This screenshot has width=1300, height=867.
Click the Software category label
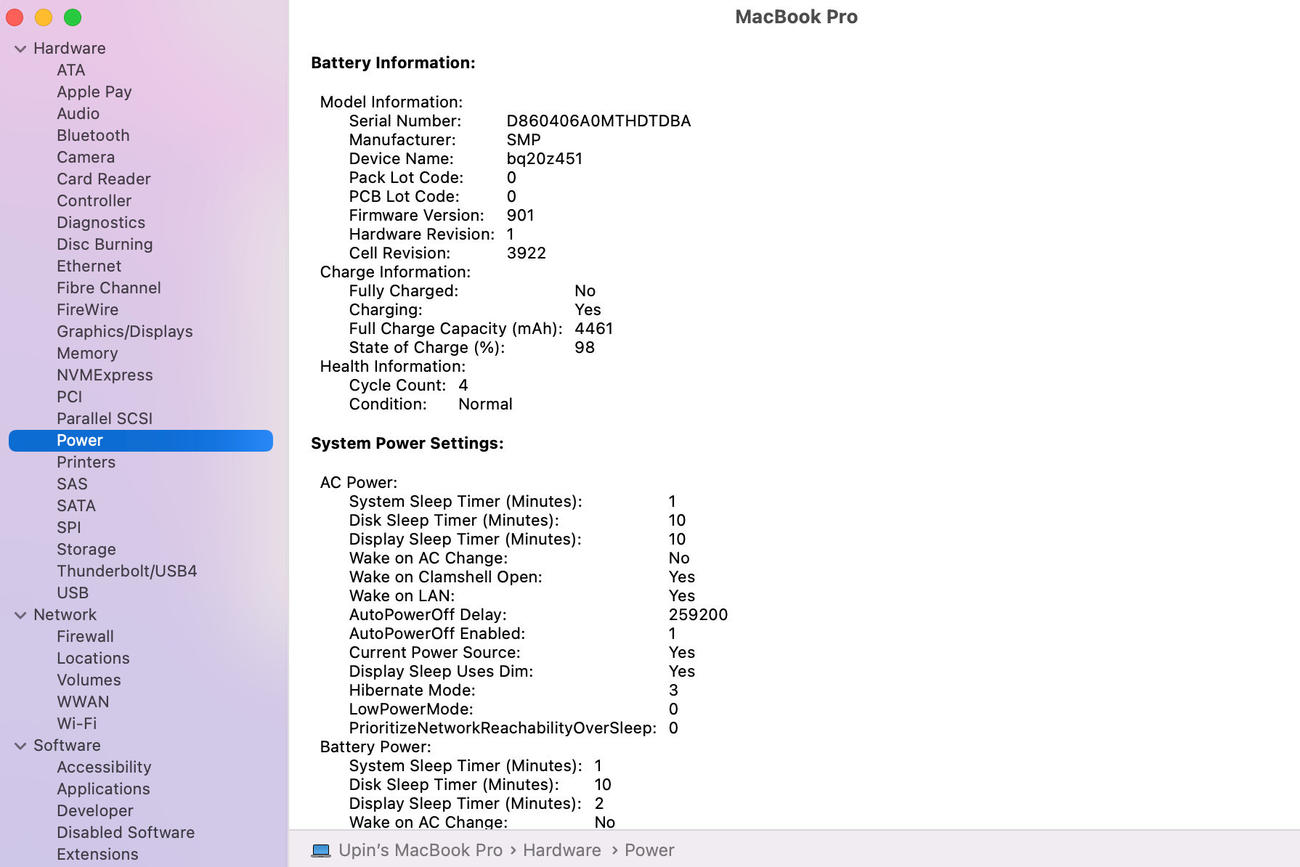pyautogui.click(x=67, y=745)
